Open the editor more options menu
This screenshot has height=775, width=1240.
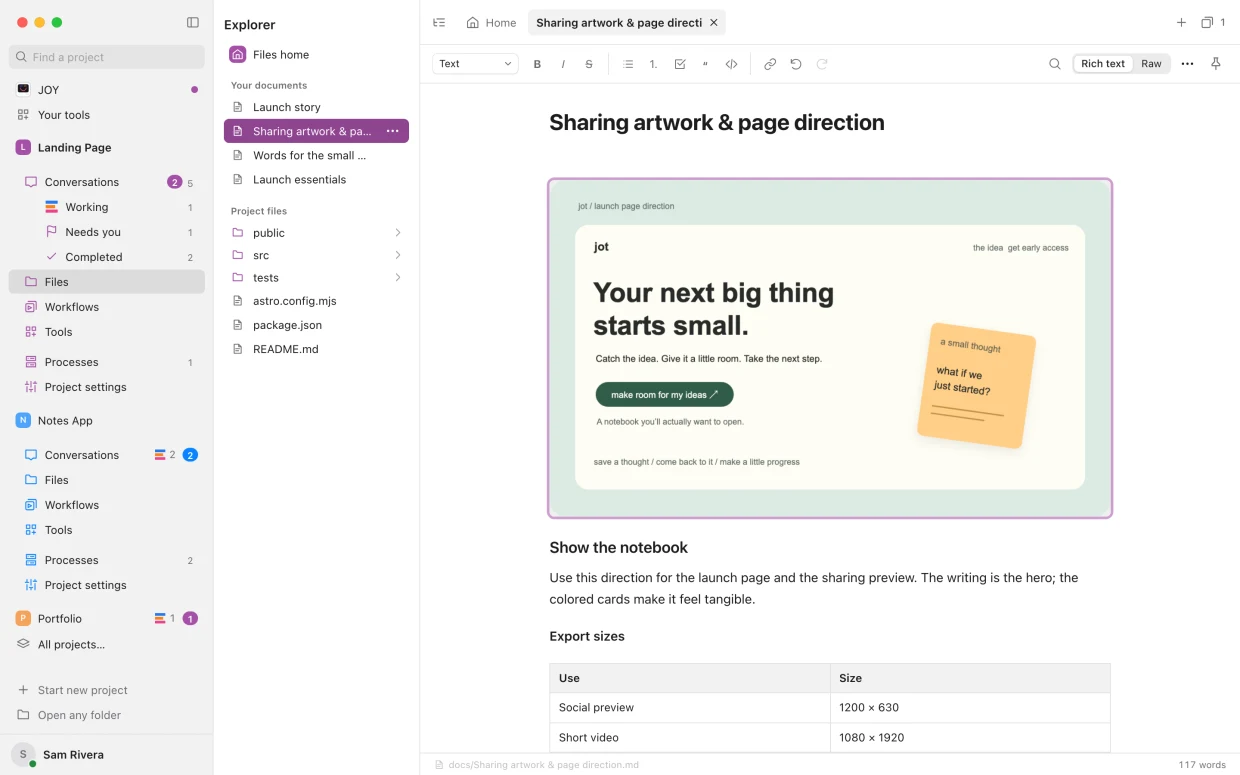(x=1187, y=64)
